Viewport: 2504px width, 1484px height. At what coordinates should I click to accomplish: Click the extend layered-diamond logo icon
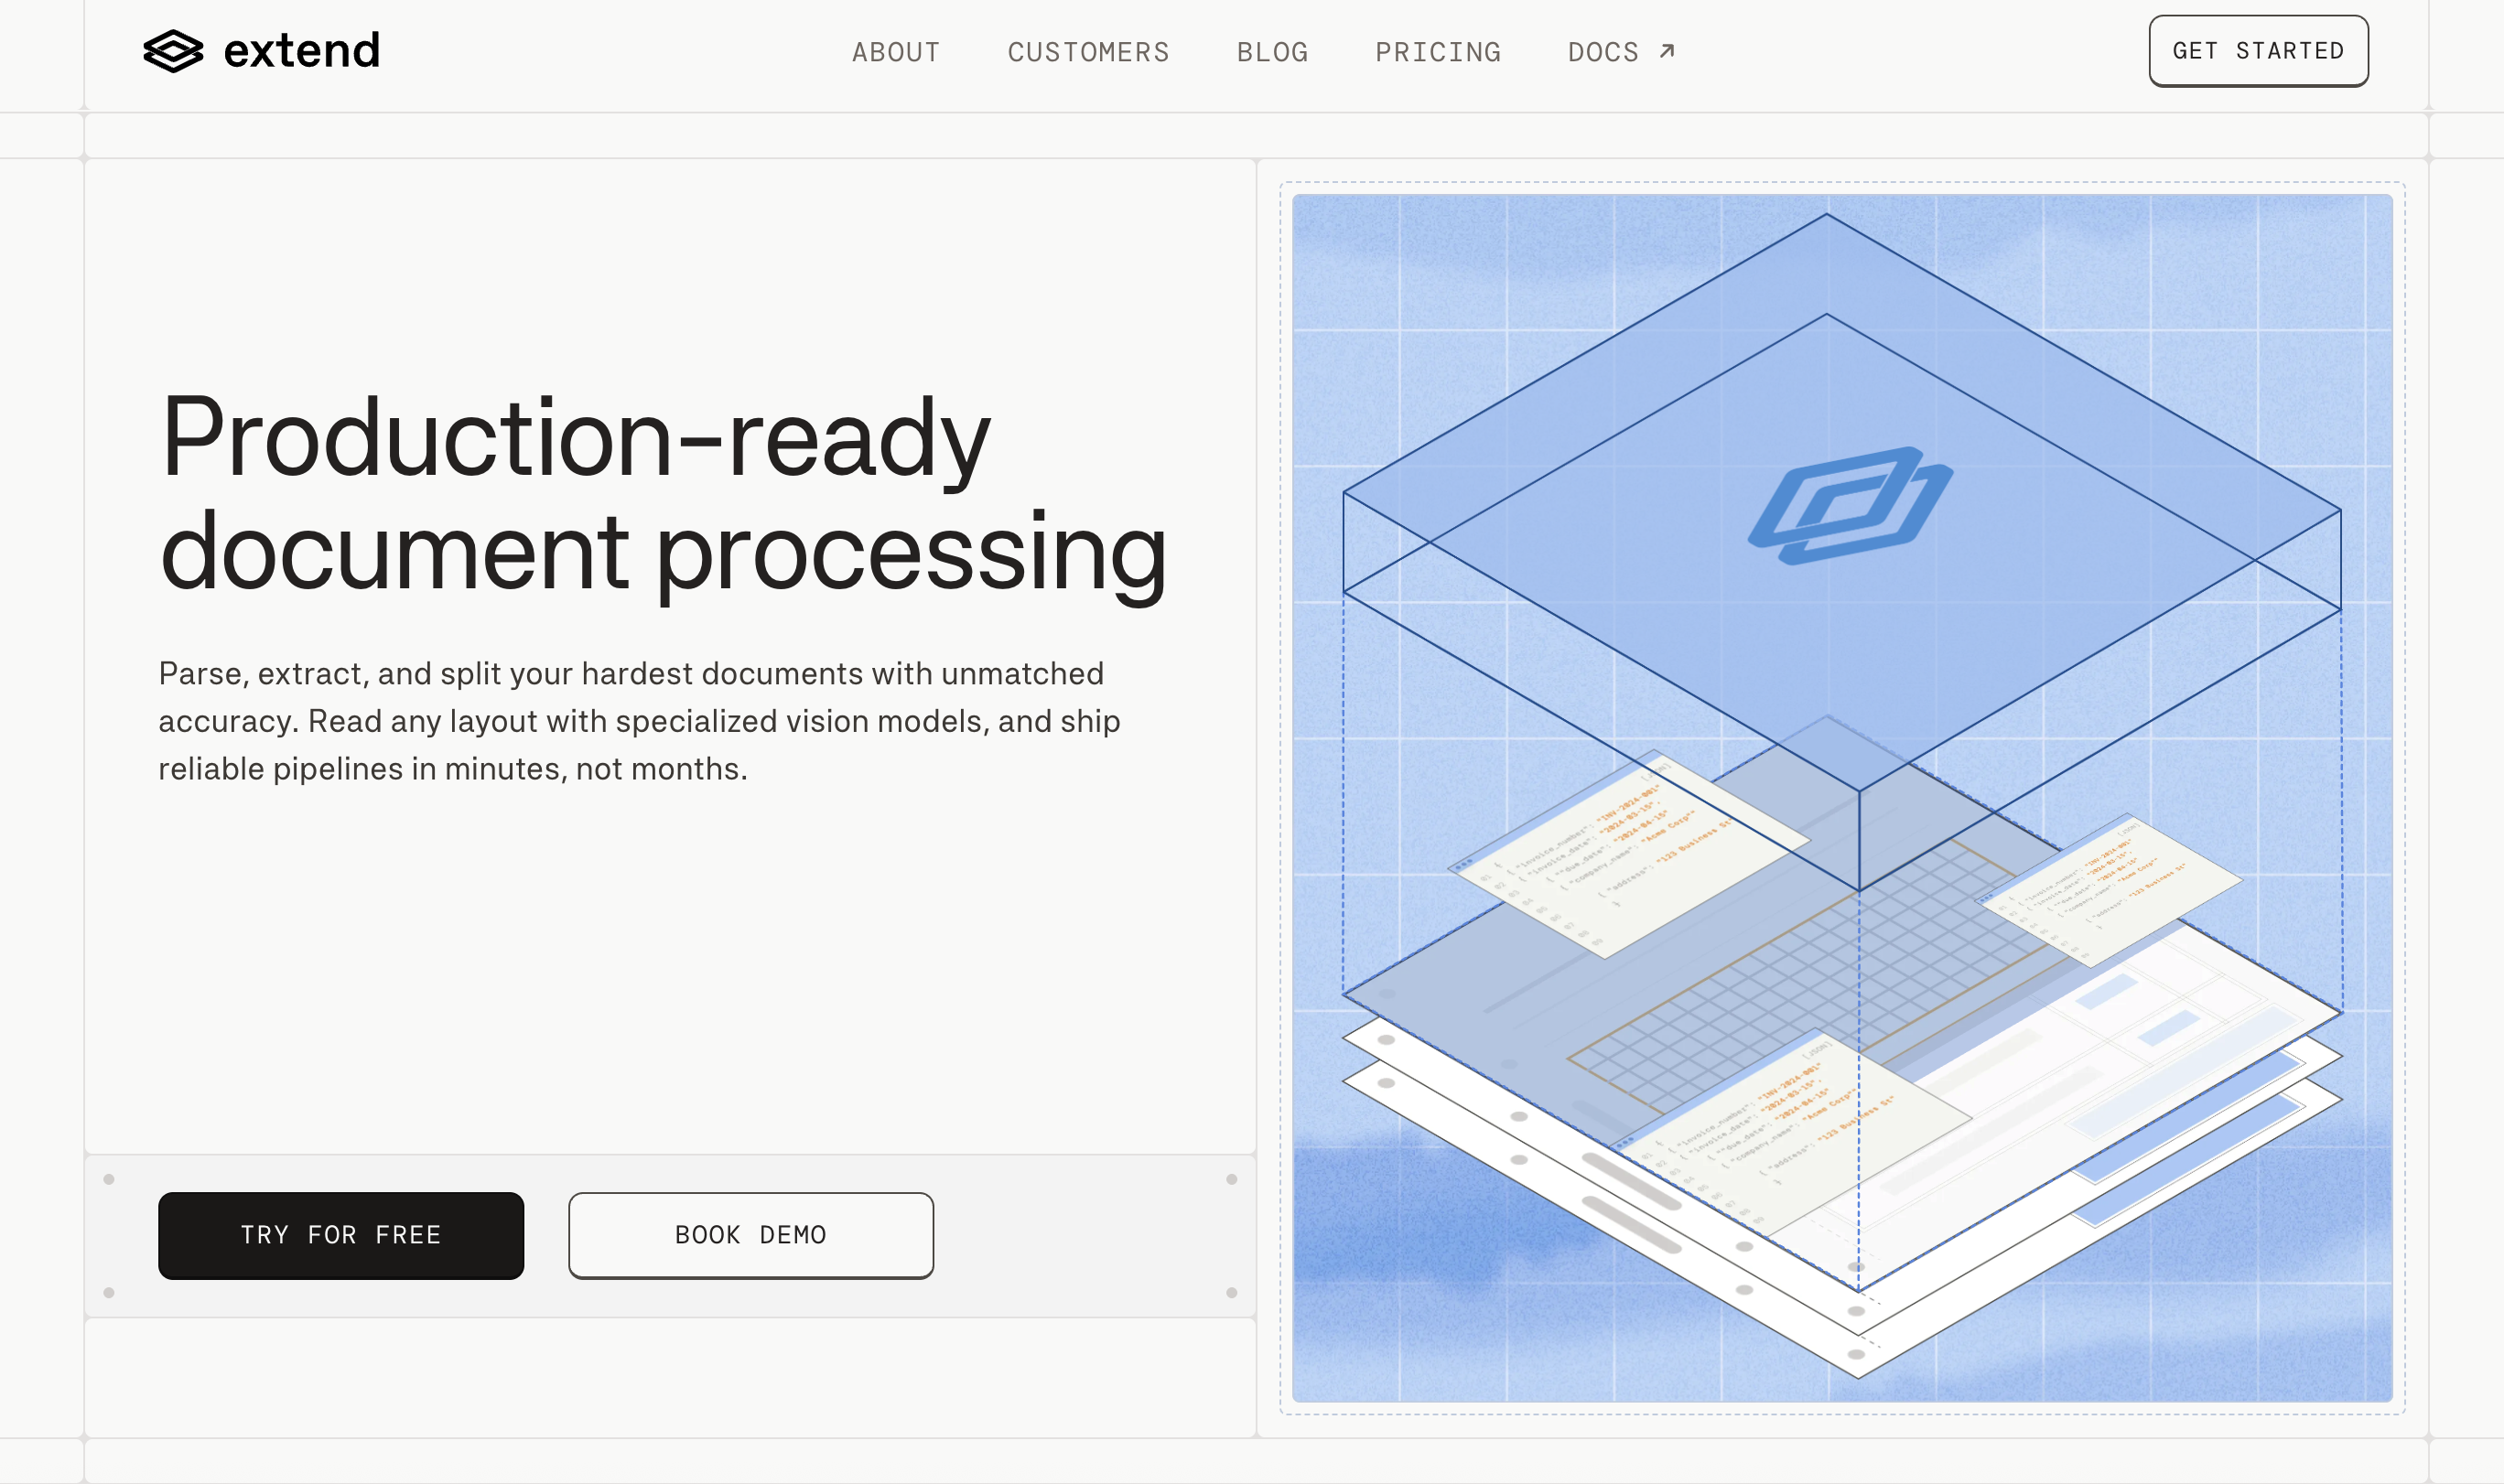(x=173, y=51)
